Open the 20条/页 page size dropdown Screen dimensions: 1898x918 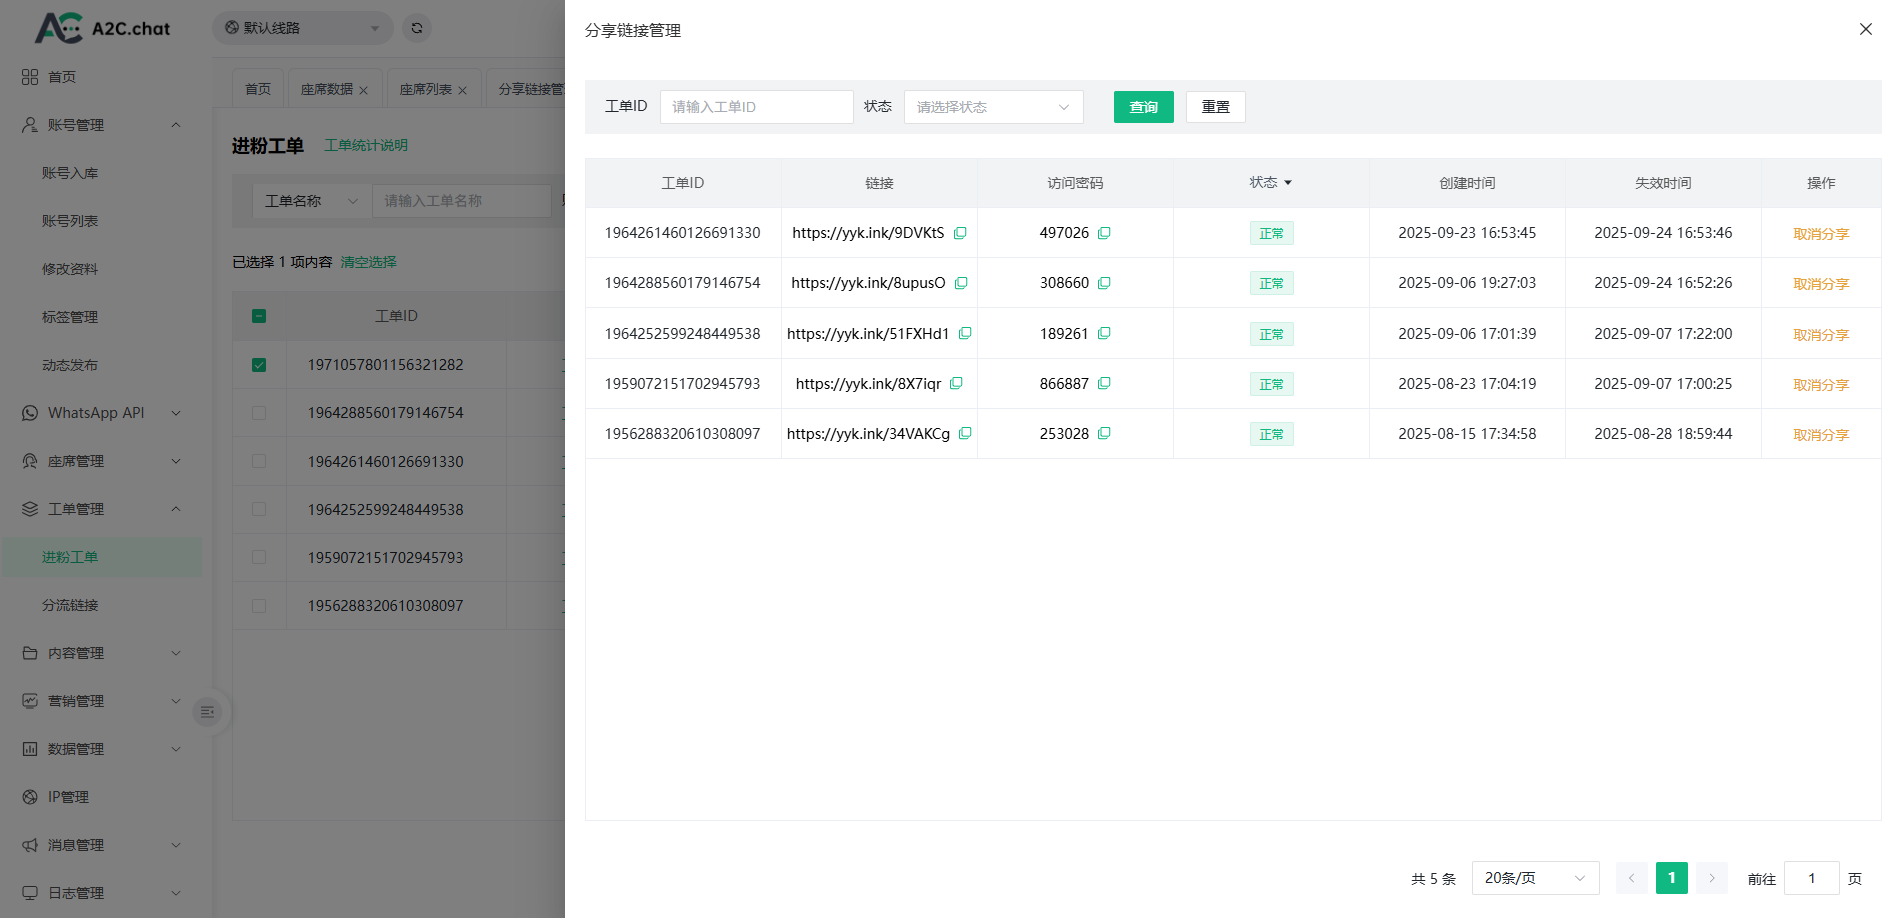tap(1534, 878)
